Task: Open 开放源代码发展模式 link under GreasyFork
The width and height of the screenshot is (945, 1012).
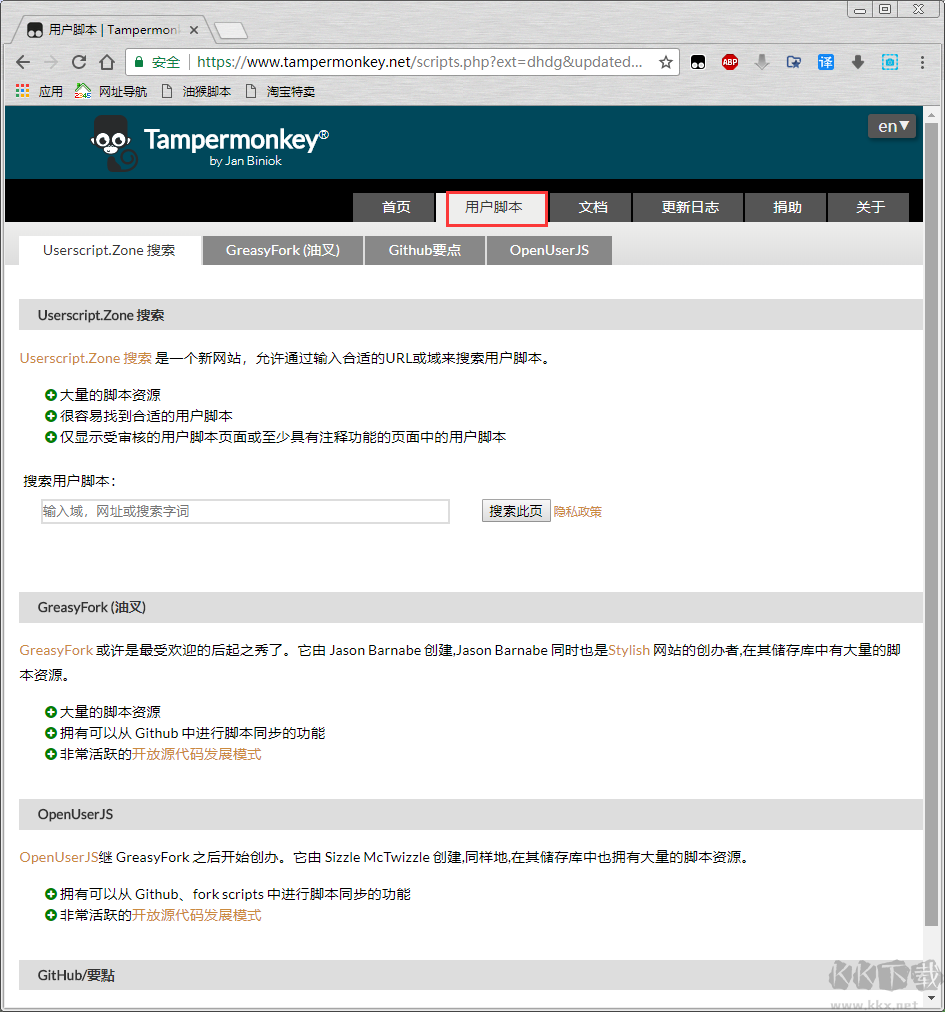Action: [197, 754]
